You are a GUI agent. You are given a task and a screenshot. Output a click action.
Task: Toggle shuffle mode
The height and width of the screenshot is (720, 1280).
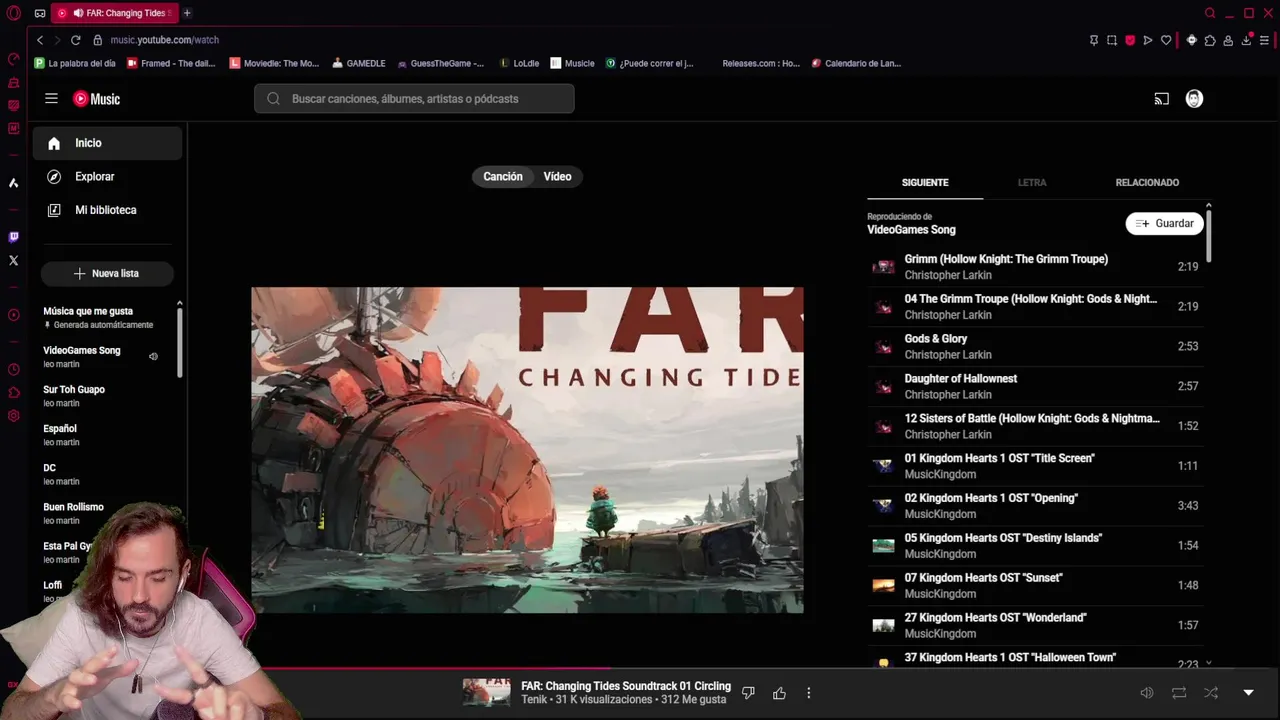tap(1211, 692)
